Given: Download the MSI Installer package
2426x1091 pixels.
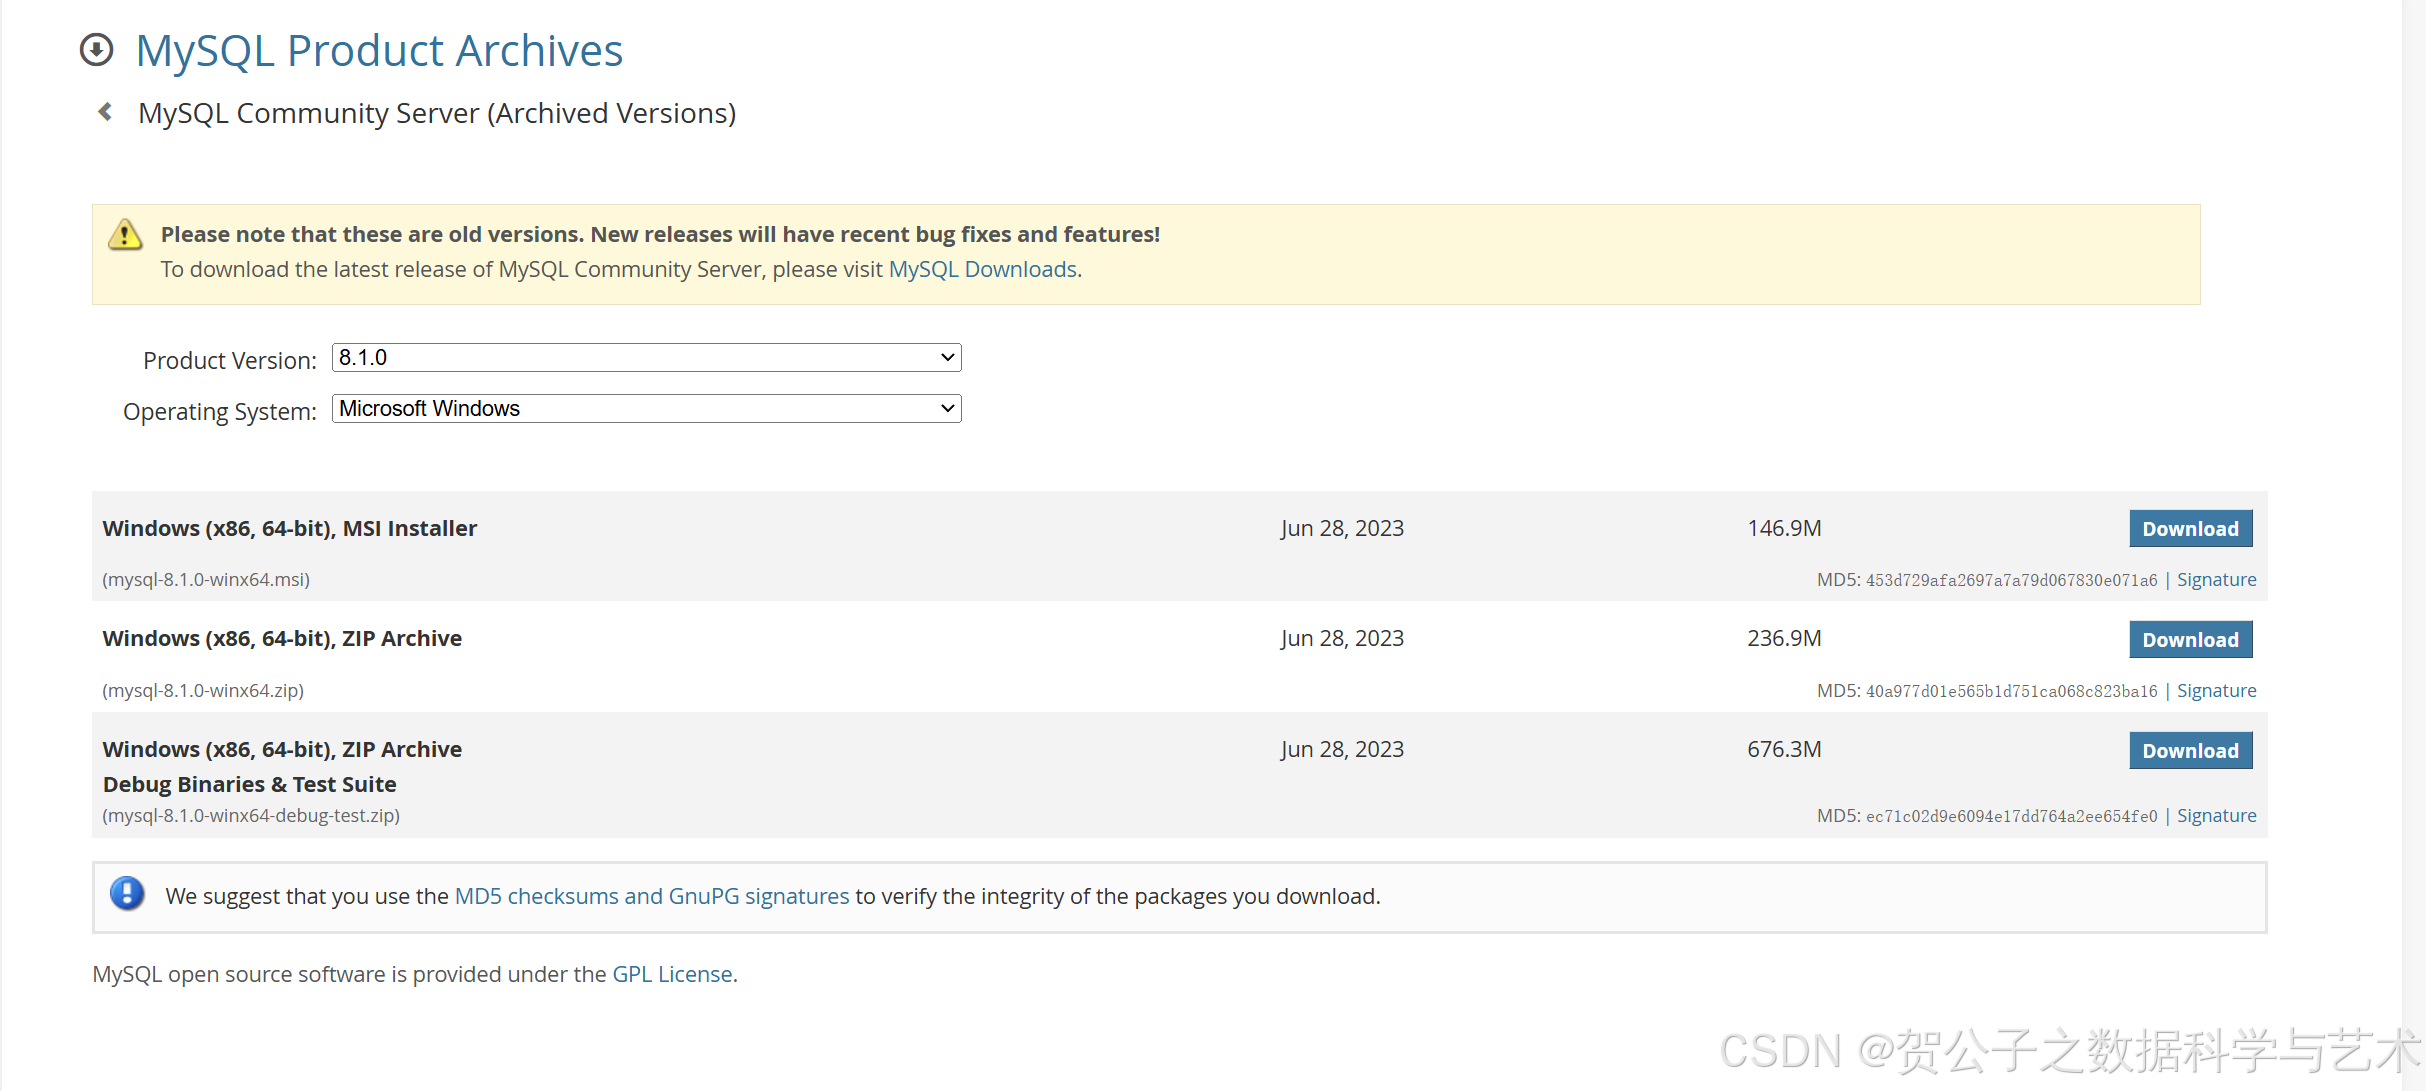Looking at the screenshot, I should point(2191,529).
